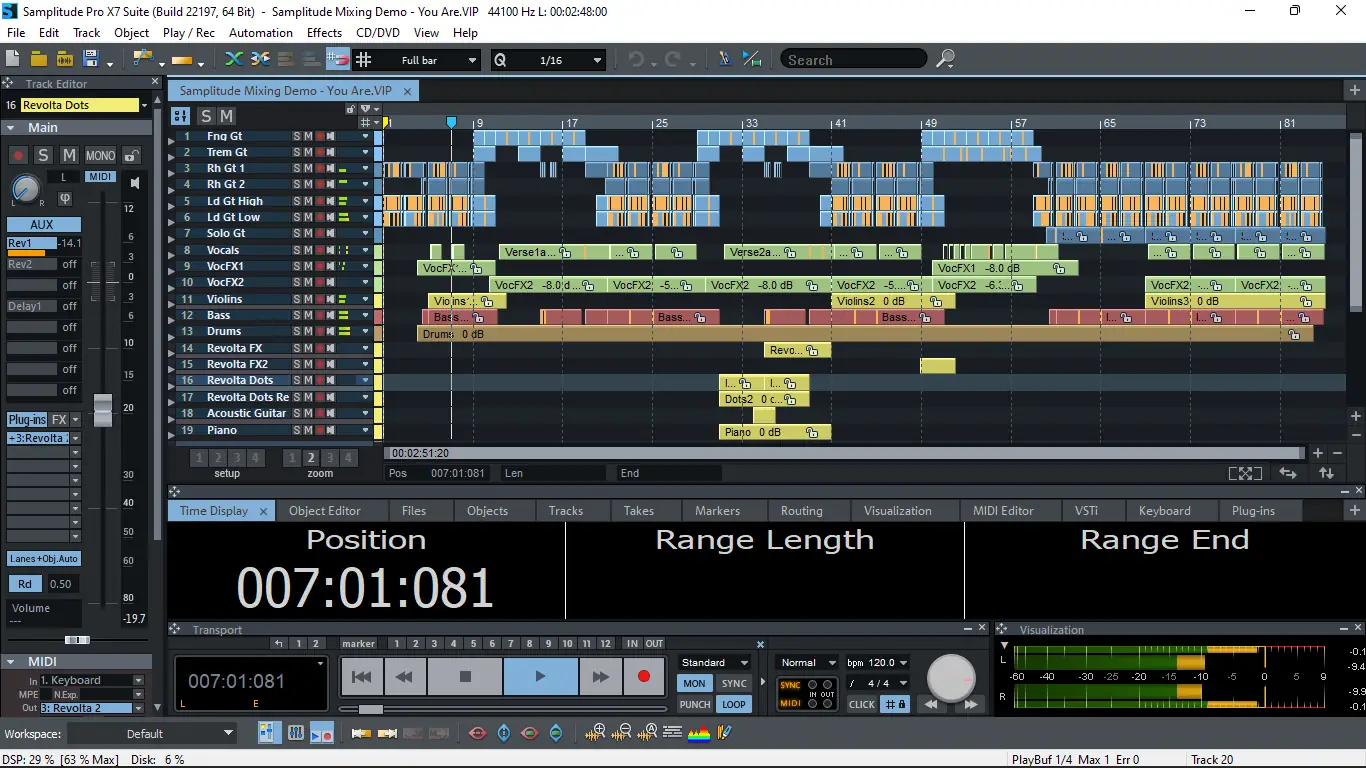Open the mixer view icon in bottom toolbar

point(296,733)
